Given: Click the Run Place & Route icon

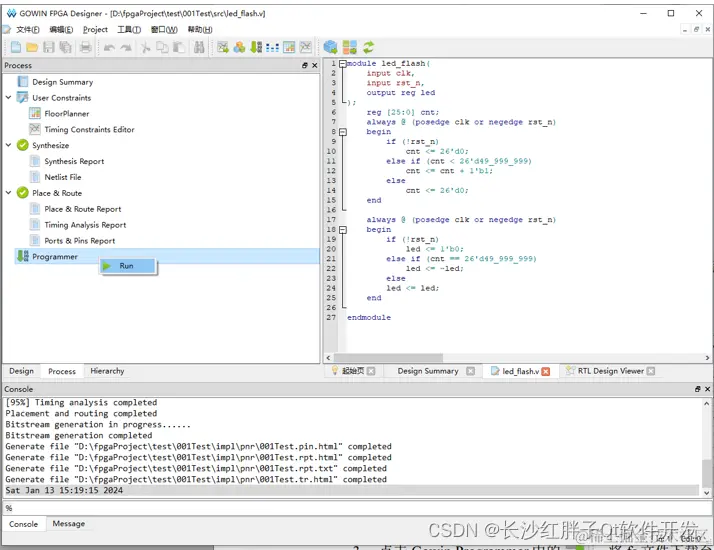Looking at the screenshot, I should [x=350, y=47].
